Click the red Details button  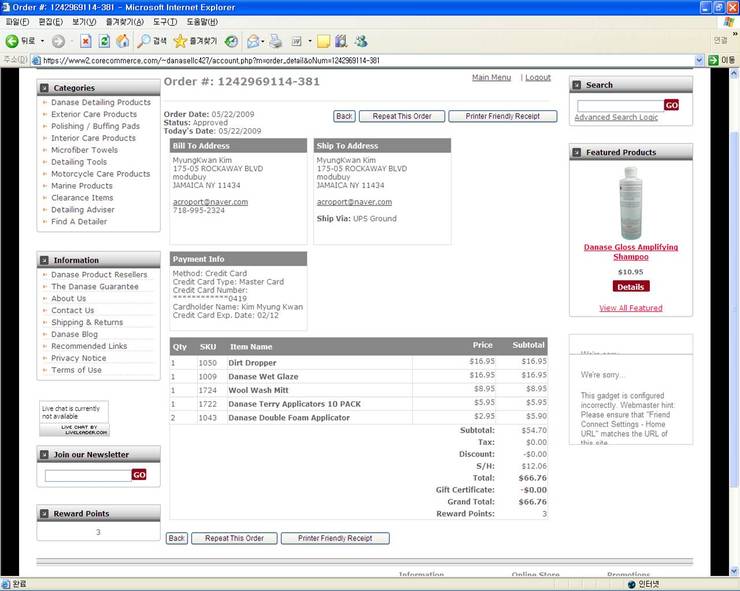(631, 287)
